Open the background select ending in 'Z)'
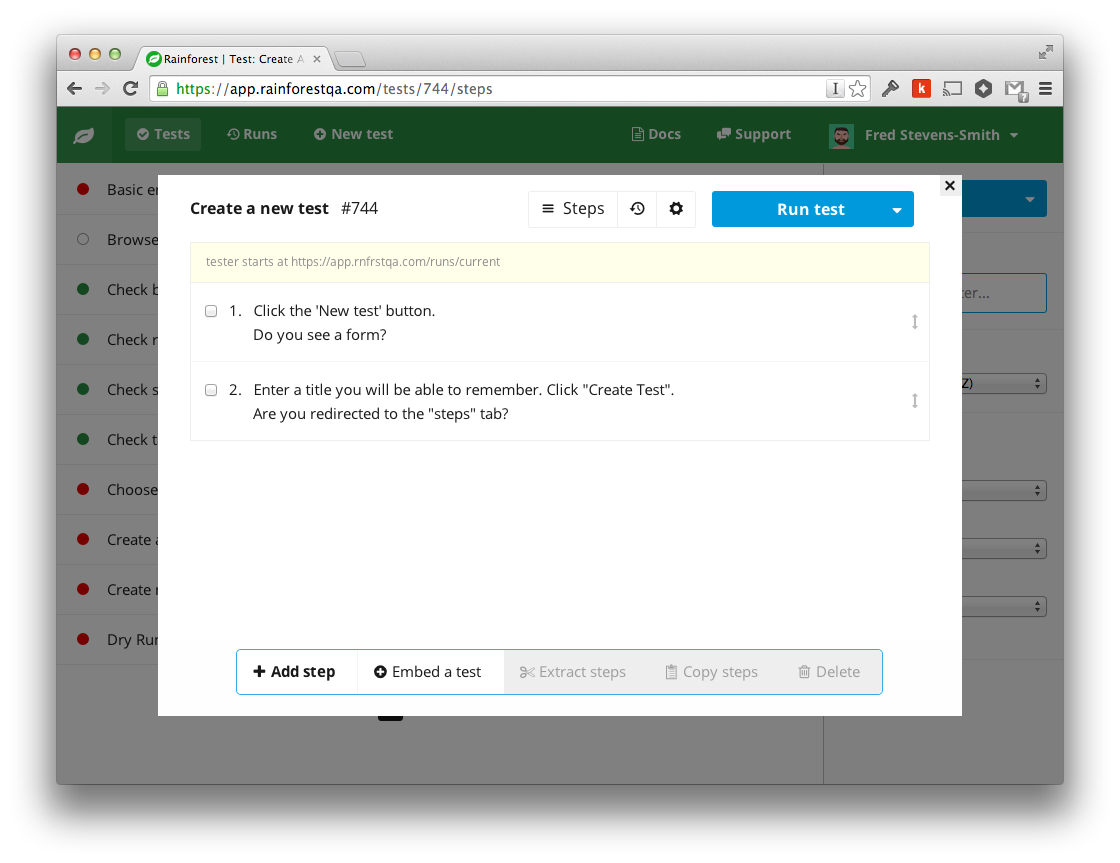 1004,384
